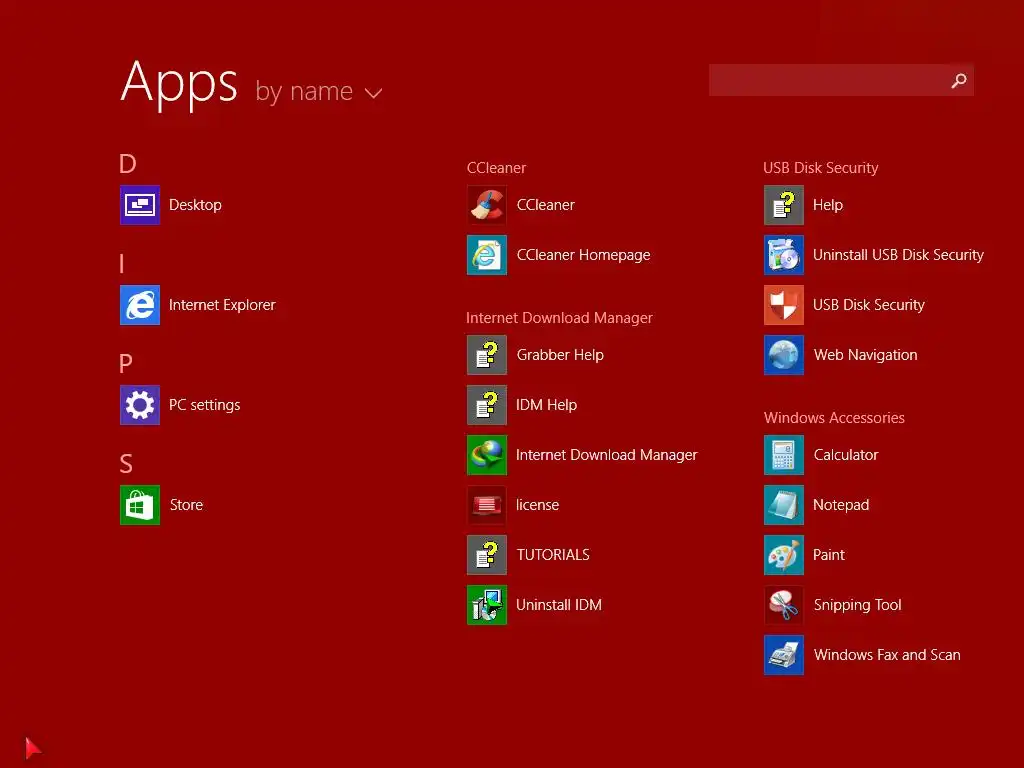The image size is (1024, 768).
Task: Open Windows Fax and Scan icon
Action: pos(784,655)
